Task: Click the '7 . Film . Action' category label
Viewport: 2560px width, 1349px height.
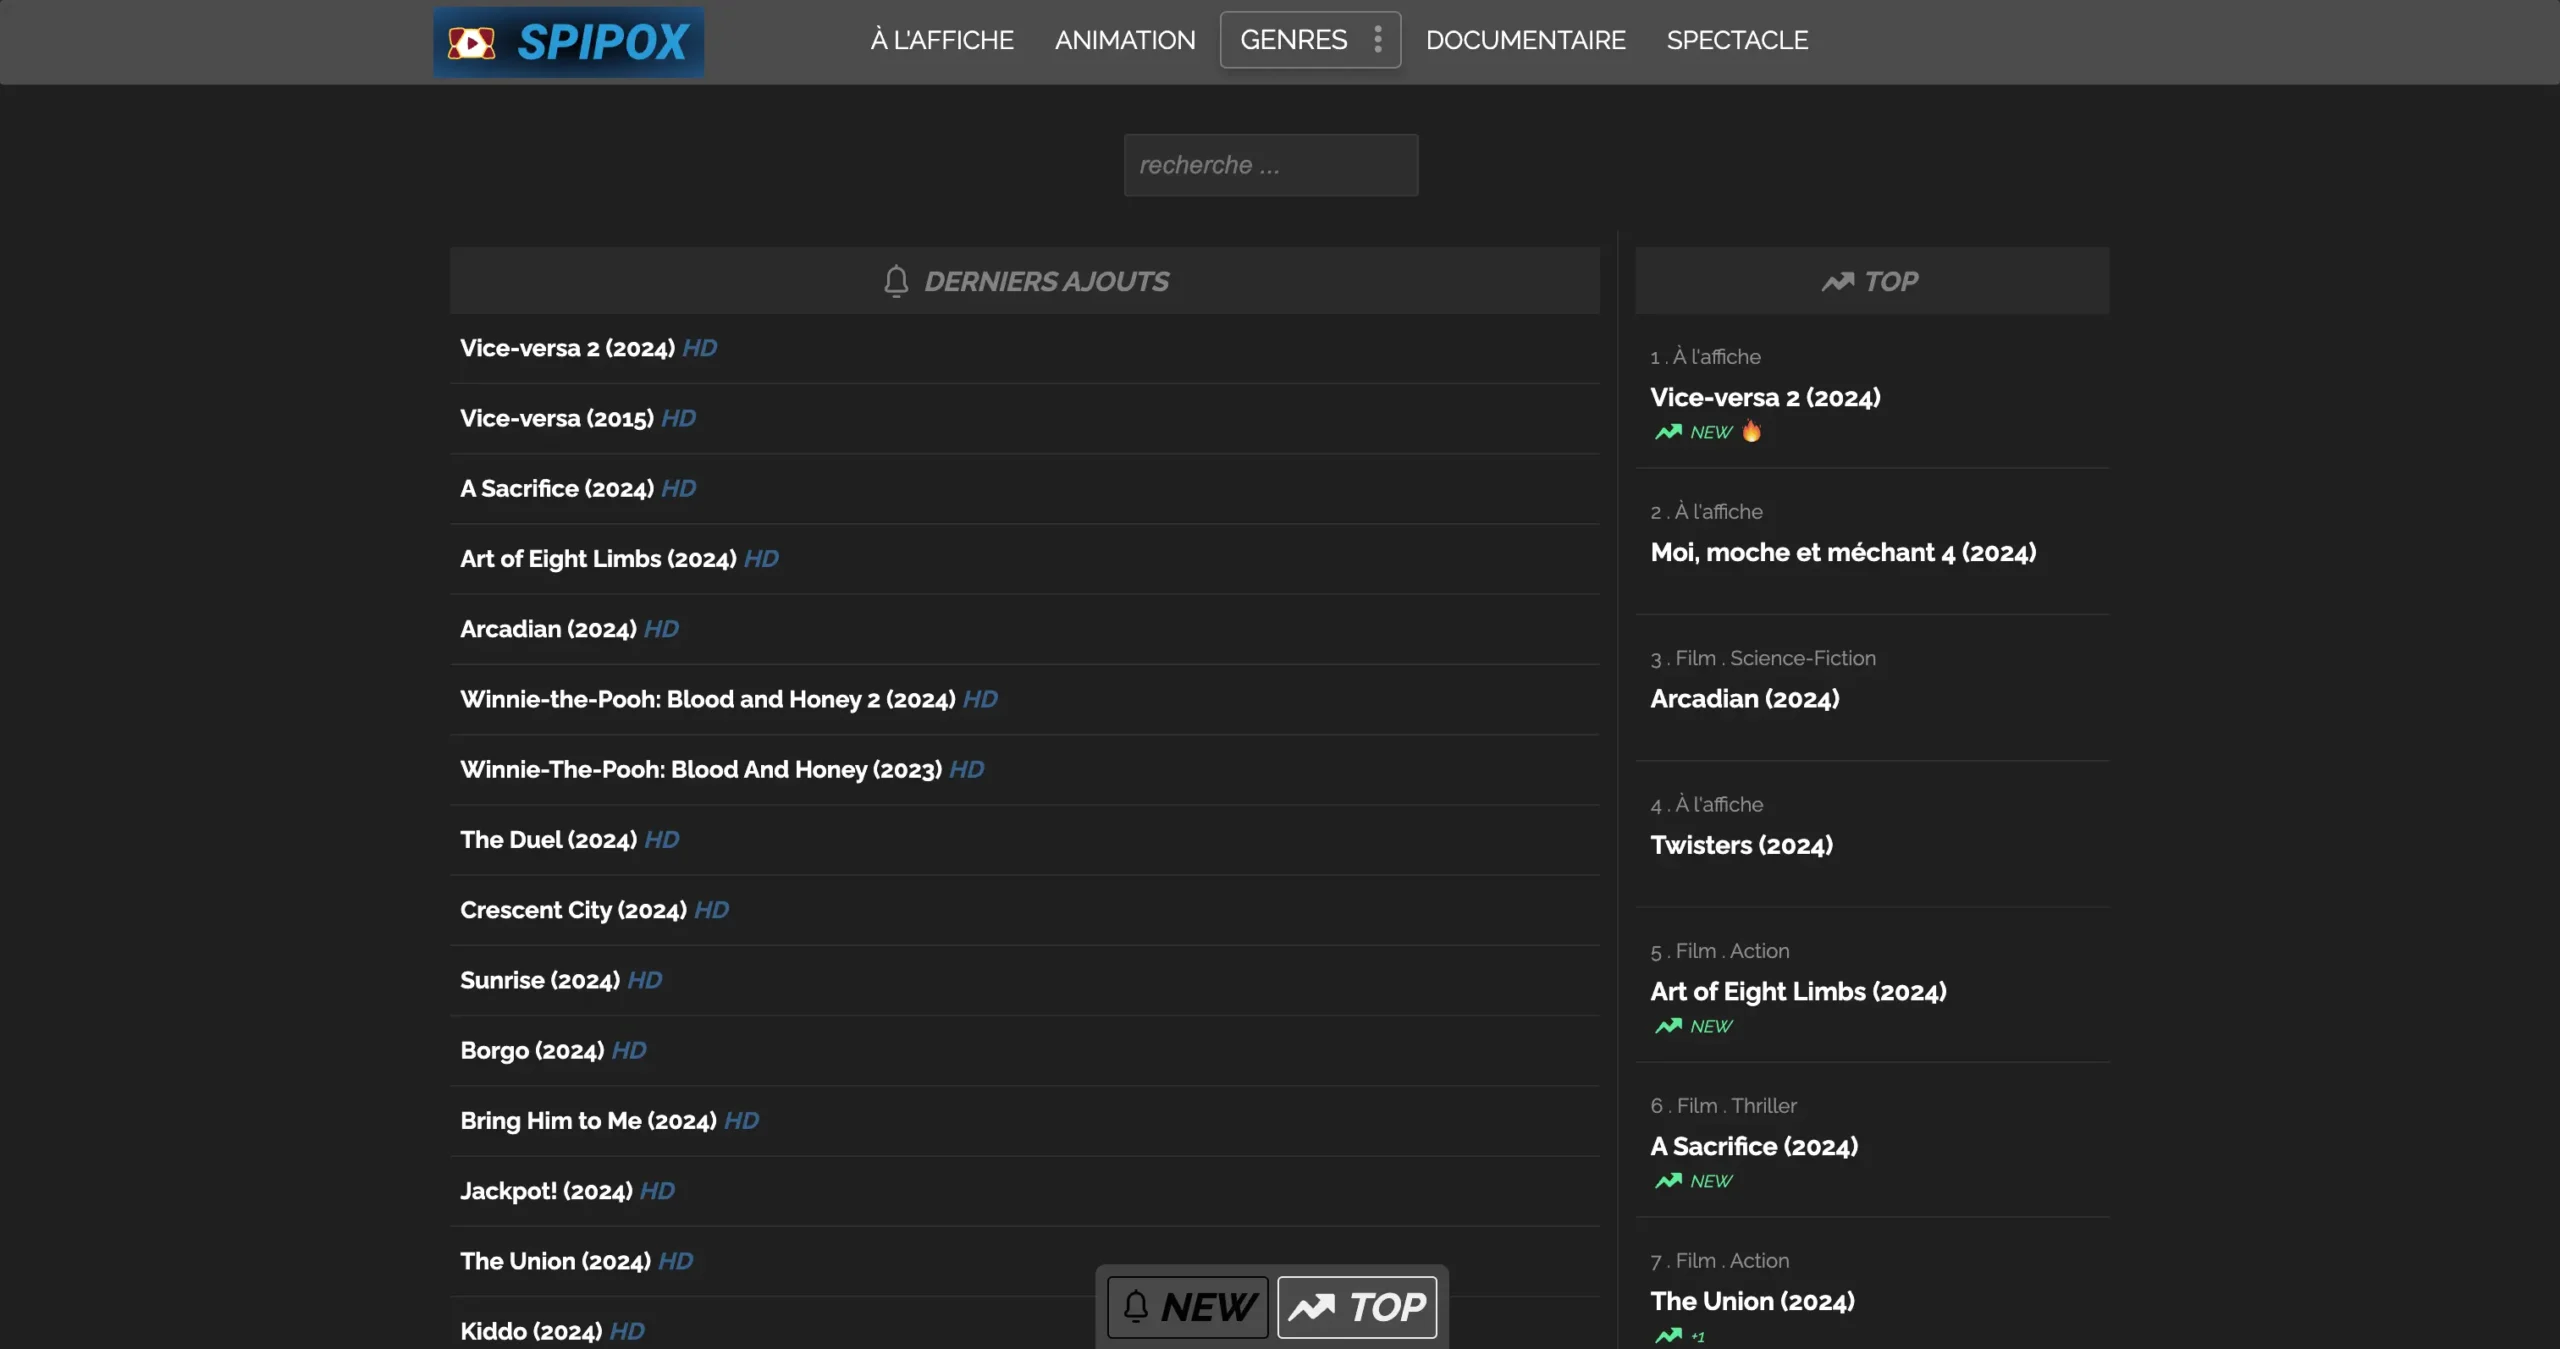Action: (x=1720, y=1261)
